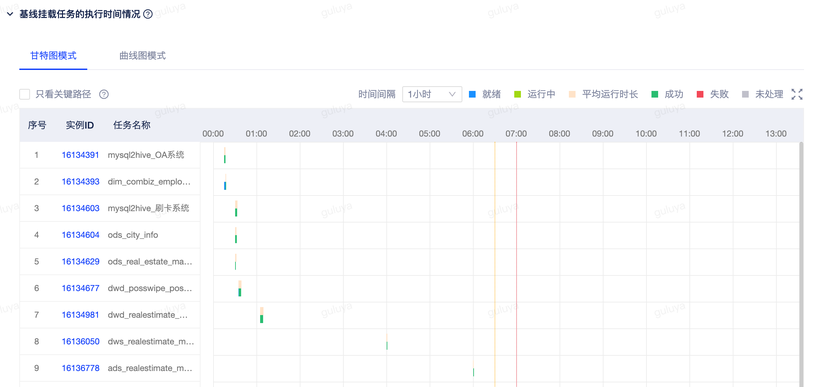The width and height of the screenshot is (816, 387).
Task: Click the Gantt chart vertical scrollbar
Action: (x=801, y=264)
